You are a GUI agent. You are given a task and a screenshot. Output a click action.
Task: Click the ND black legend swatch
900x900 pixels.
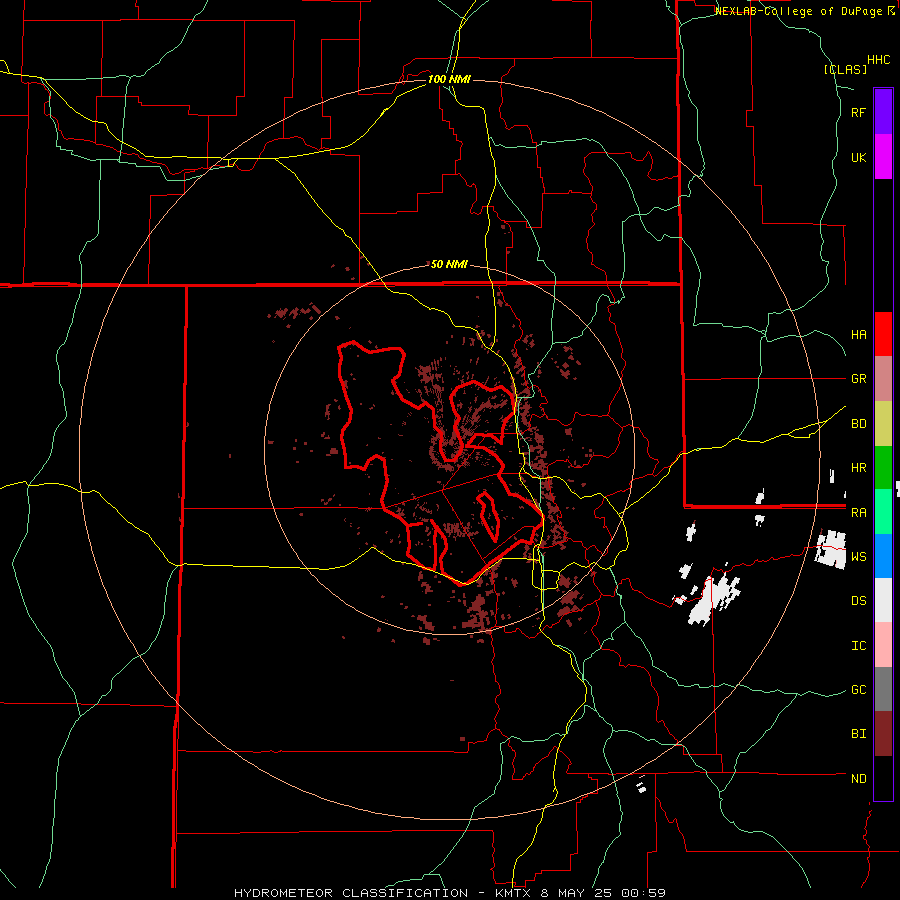point(883,778)
